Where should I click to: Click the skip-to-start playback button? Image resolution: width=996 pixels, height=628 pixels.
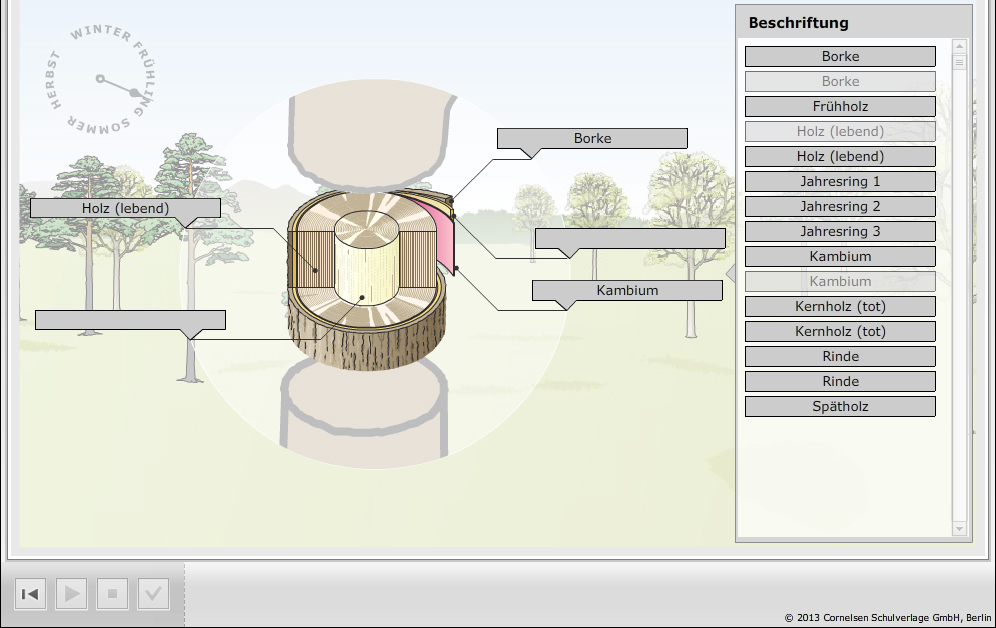click(30, 594)
